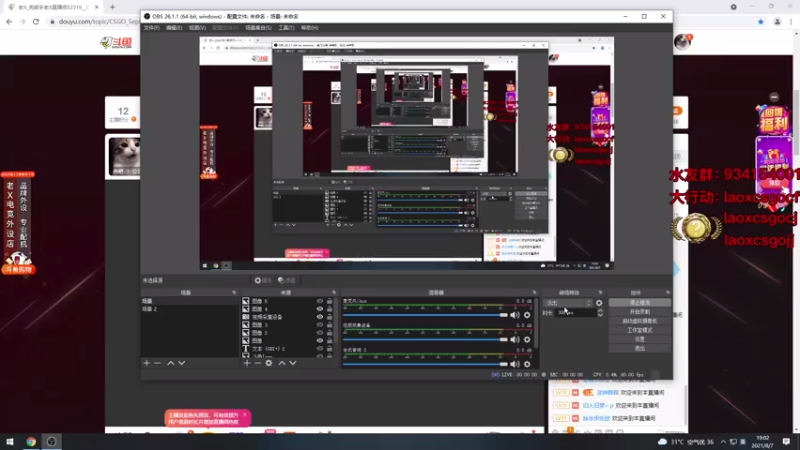Open transition properties gear icon
Image resolution: width=800 pixels, height=450 pixels.
point(599,303)
